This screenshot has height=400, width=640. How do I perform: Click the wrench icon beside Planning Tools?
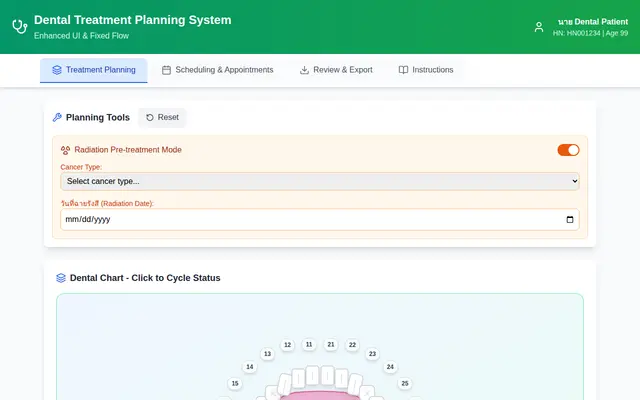(57, 118)
